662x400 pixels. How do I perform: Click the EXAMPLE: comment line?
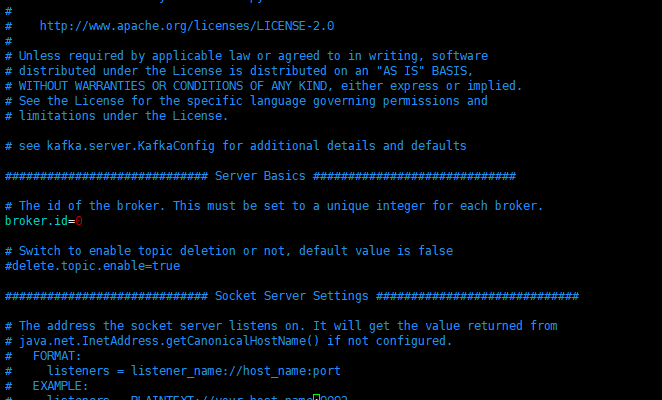click(46, 386)
